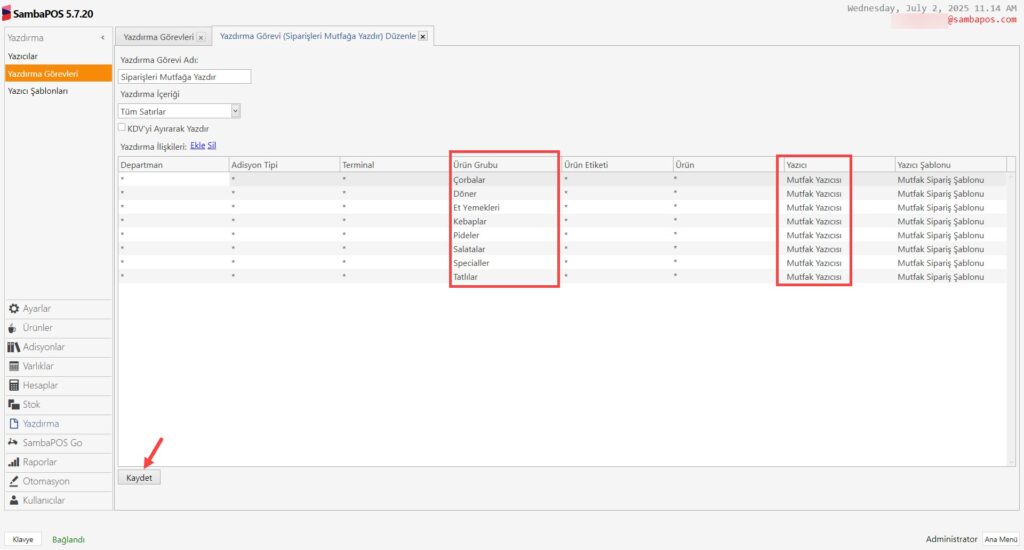The width and height of the screenshot is (1024, 550).
Task: Select the Döner cell
Action: [x=506, y=193]
